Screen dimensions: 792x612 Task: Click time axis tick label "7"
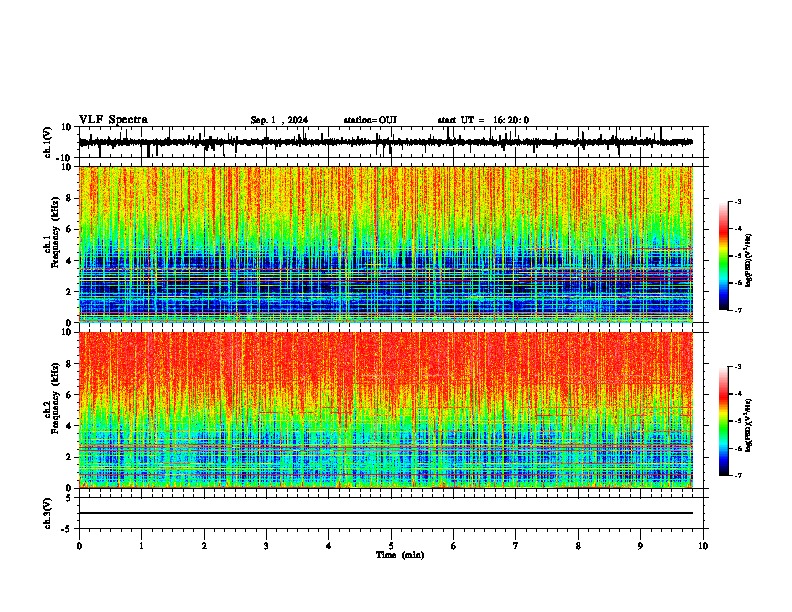click(516, 546)
